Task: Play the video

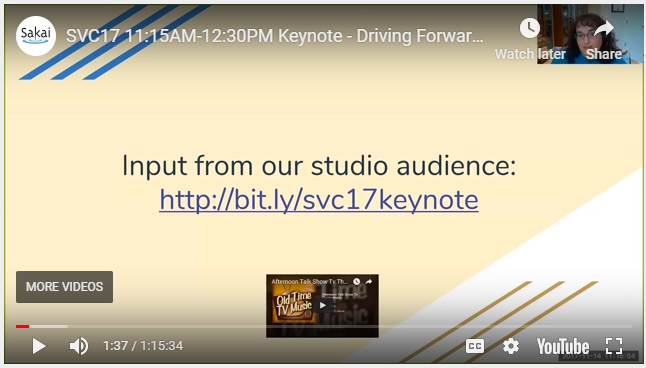Action: tap(39, 346)
